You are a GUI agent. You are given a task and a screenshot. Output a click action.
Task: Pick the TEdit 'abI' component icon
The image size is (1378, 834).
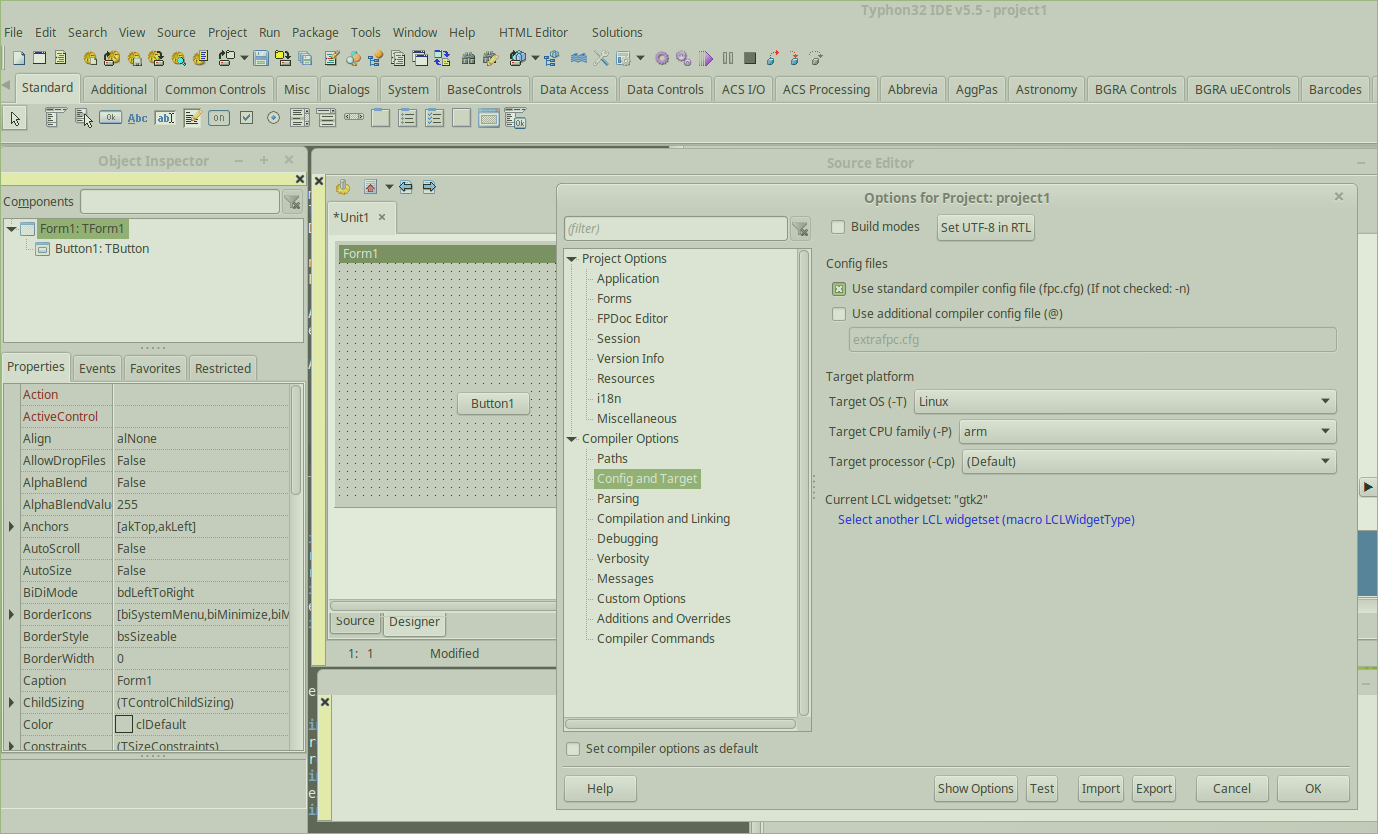tap(165, 118)
